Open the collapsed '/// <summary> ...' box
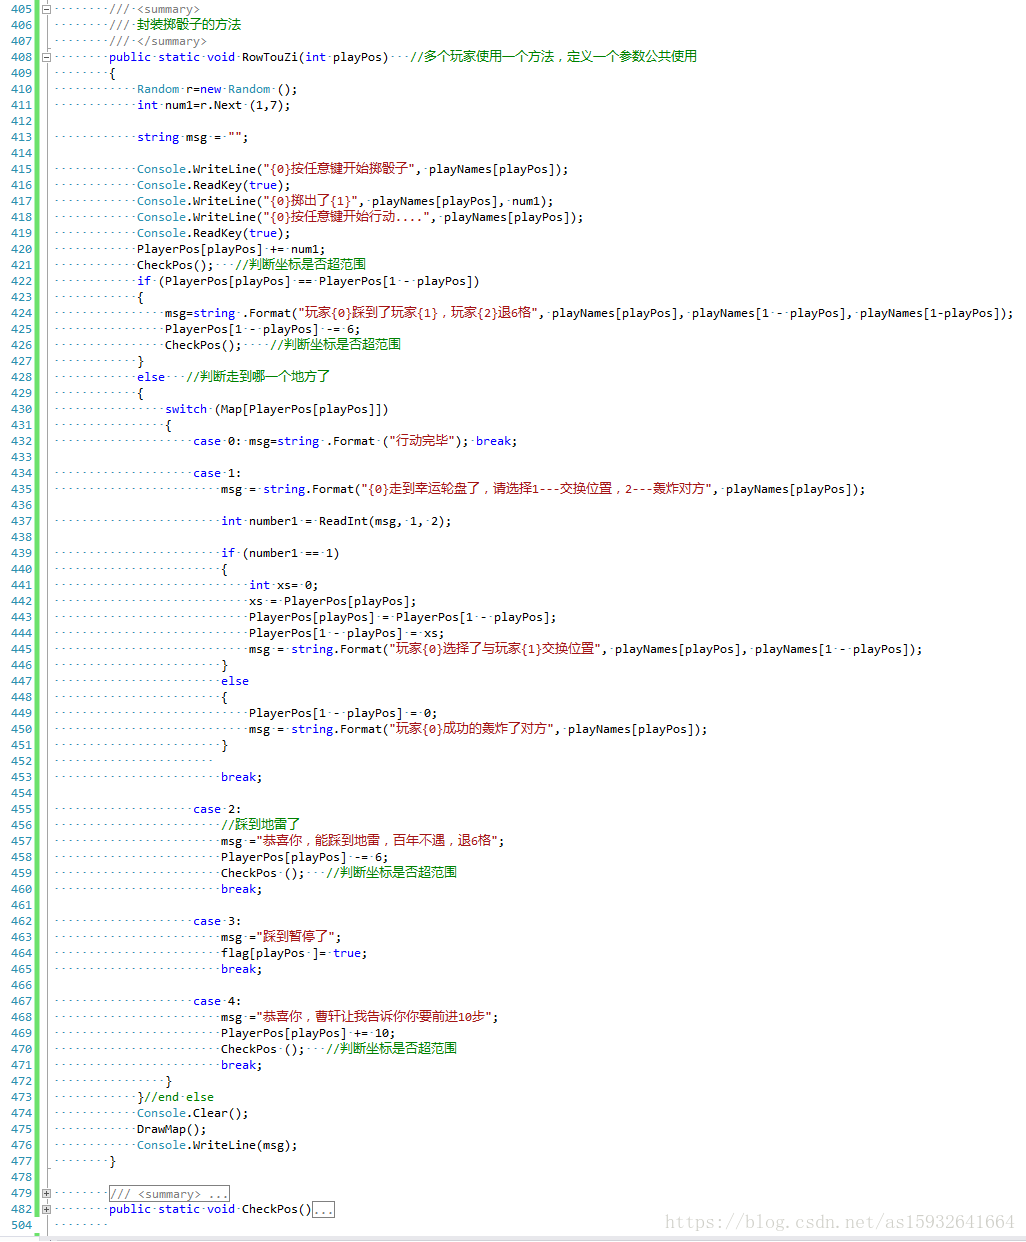Screen dimensions: 1026x1242 [x=169, y=1193]
